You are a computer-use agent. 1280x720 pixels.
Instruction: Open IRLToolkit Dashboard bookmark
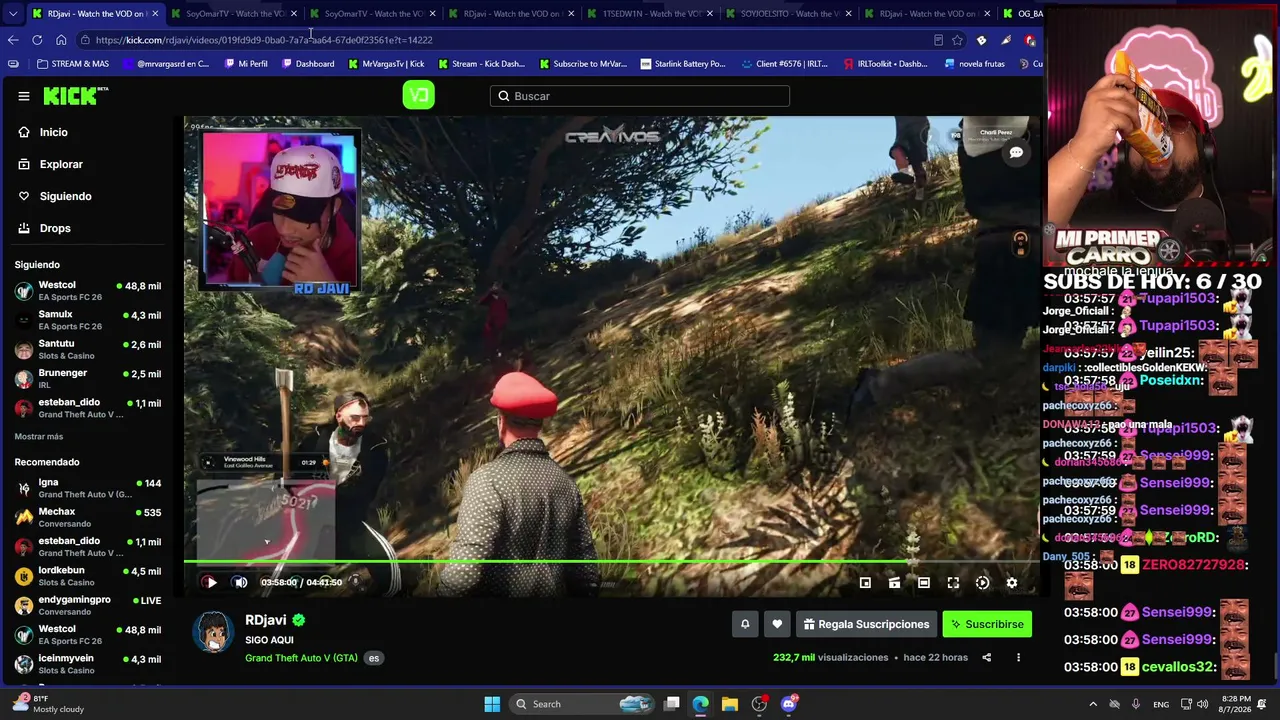click(x=885, y=64)
